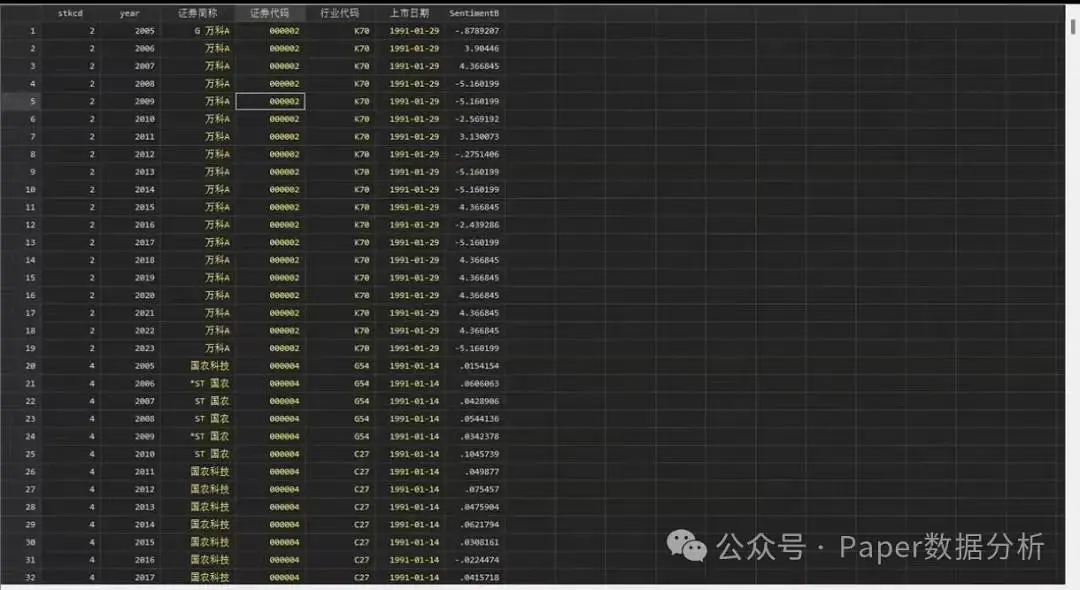Click the 国农科技 cell in row 32
The width and height of the screenshot is (1080, 590).
point(210,578)
